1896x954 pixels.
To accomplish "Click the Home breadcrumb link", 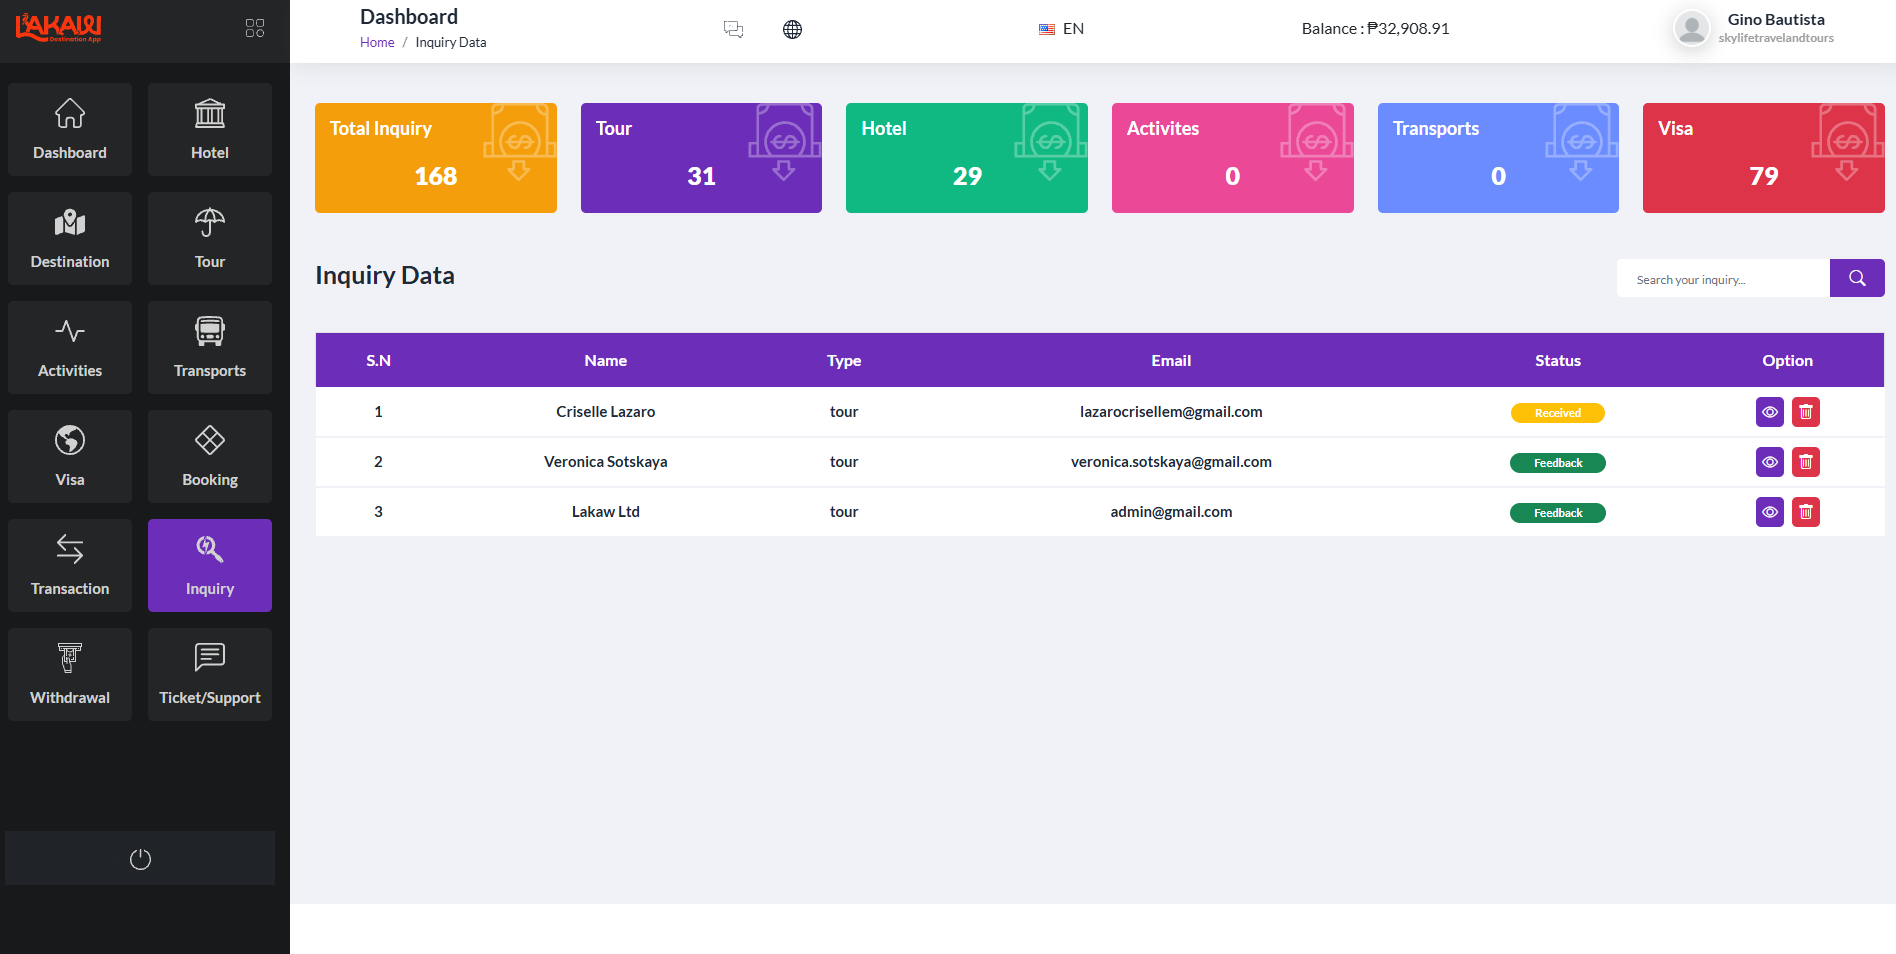I will [x=377, y=42].
